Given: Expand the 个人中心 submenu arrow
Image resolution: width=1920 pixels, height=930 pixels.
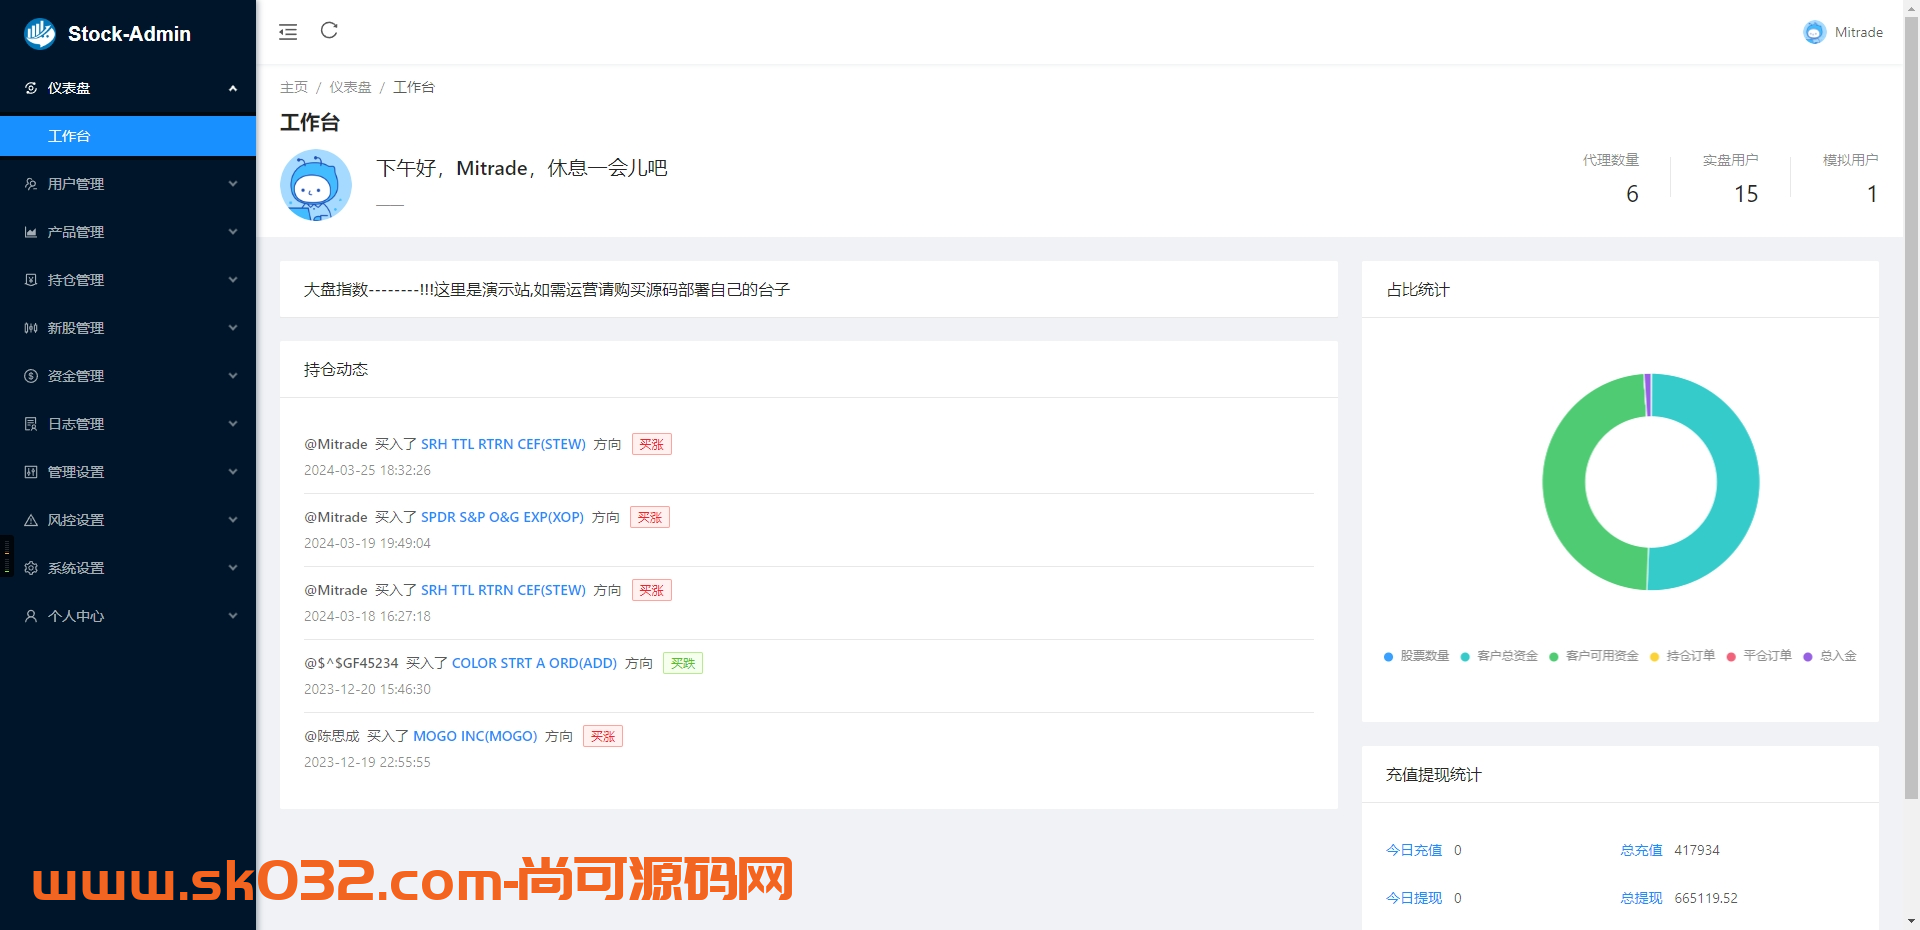Looking at the screenshot, I should [x=233, y=616].
